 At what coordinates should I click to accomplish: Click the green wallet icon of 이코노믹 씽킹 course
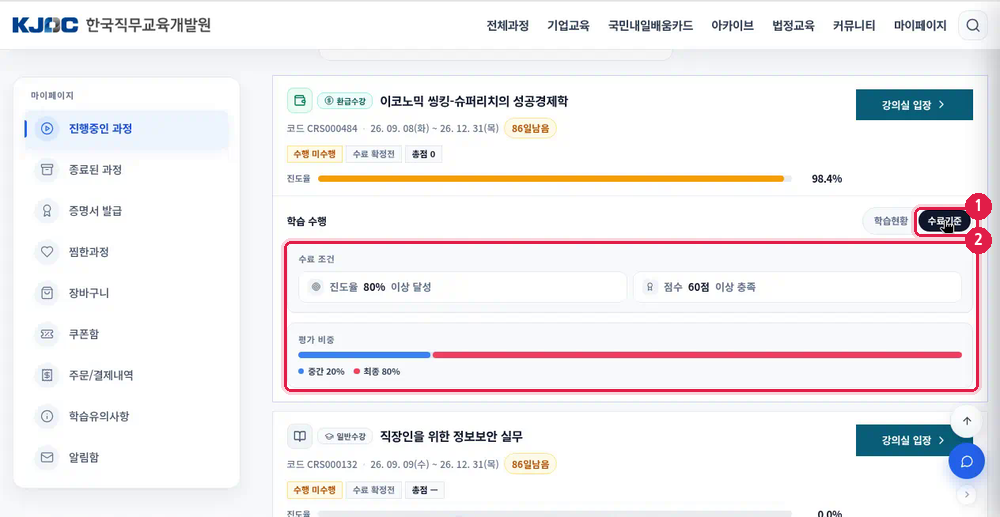coord(300,101)
